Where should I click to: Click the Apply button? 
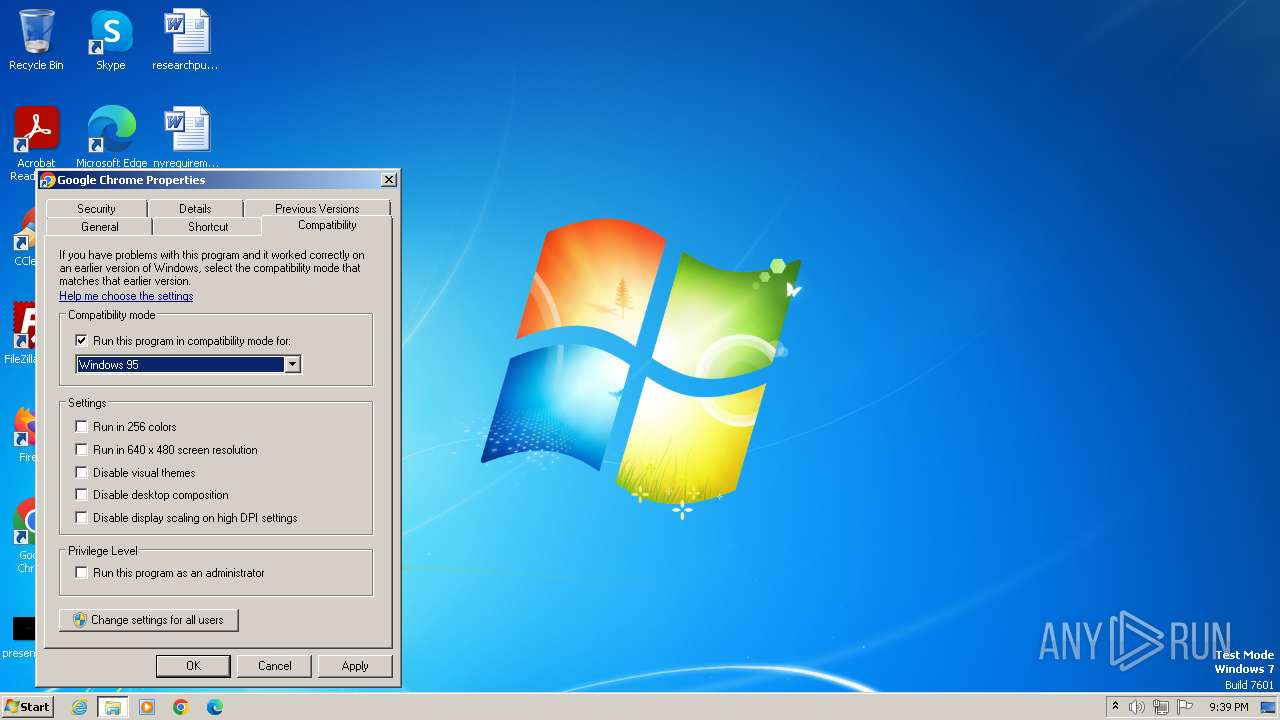pos(355,666)
